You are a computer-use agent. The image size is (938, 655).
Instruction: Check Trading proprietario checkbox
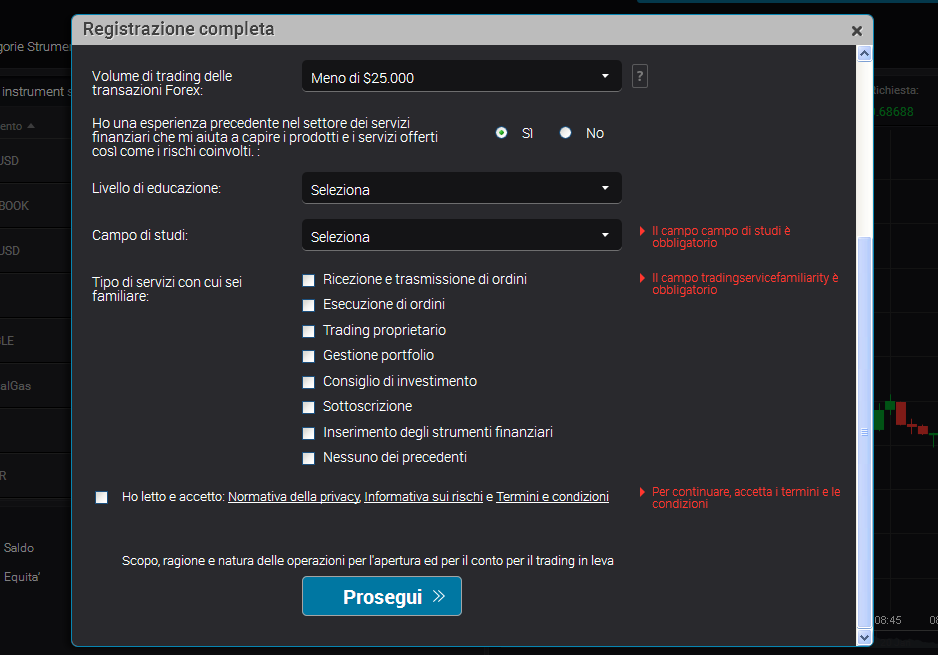coord(309,331)
